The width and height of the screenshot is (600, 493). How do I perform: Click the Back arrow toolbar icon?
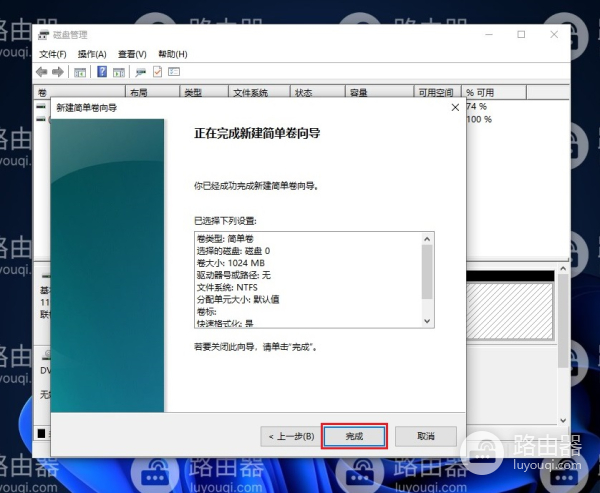[41, 72]
